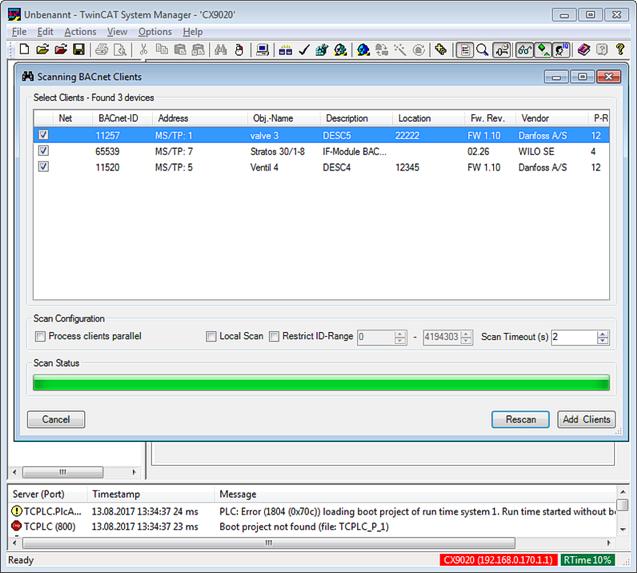Click the Generate Mappings icon
637x573 pixels.
click(x=285, y=50)
